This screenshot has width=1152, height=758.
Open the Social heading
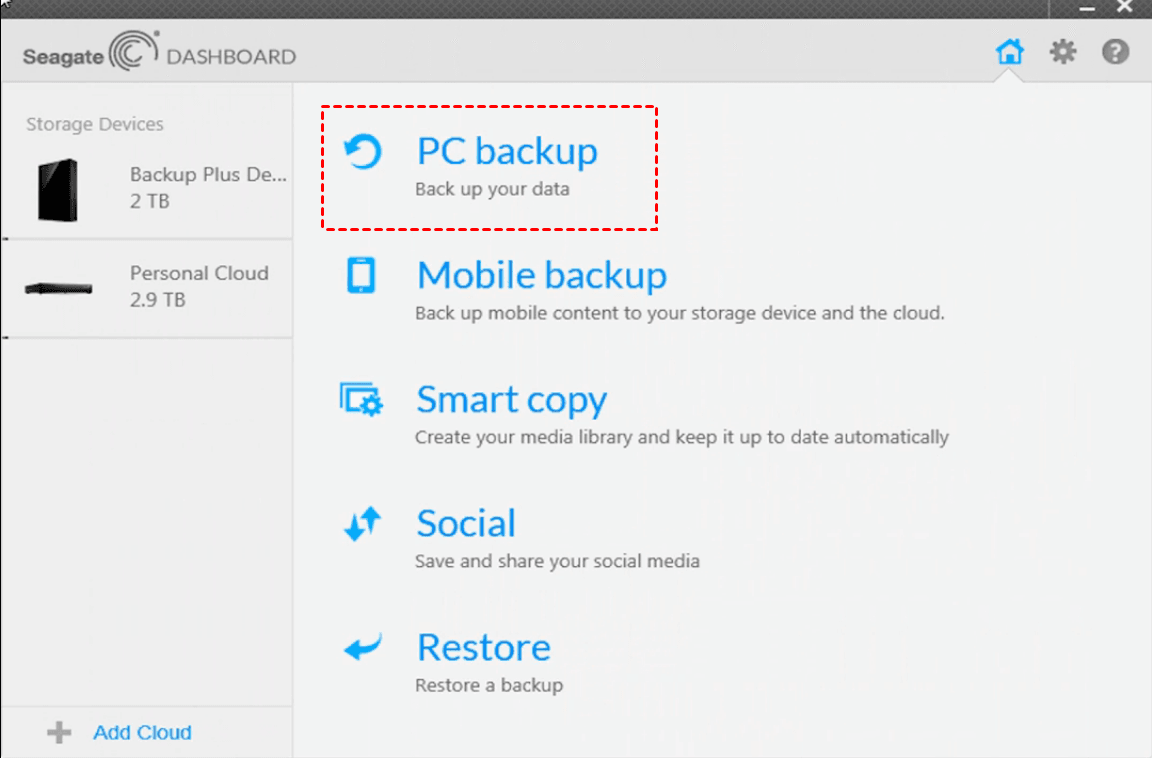tap(466, 523)
